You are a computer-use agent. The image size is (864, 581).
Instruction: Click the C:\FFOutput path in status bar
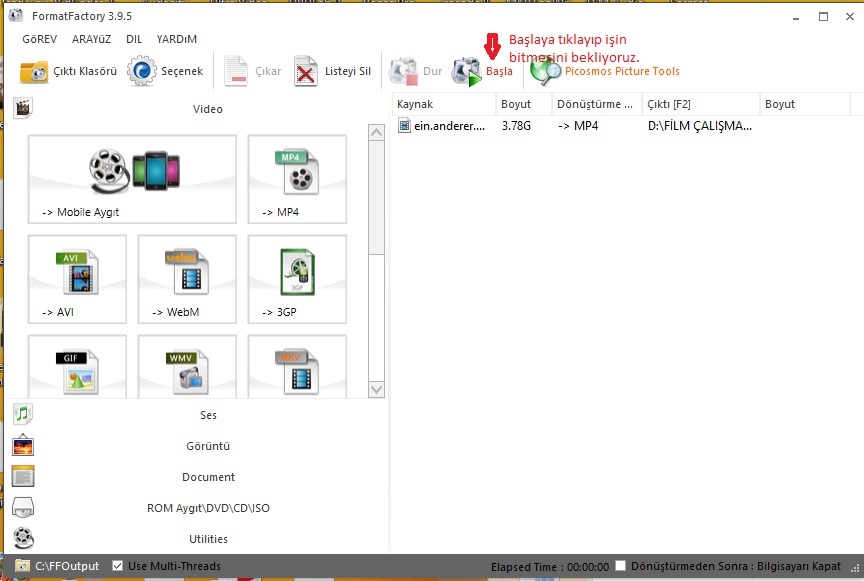tap(67, 566)
